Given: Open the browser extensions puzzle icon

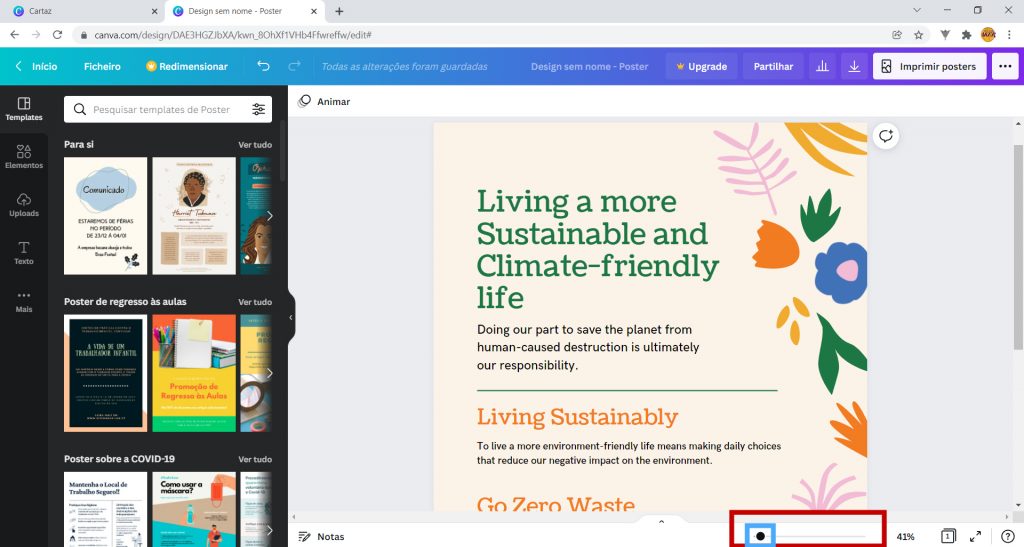Looking at the screenshot, I should [966, 35].
